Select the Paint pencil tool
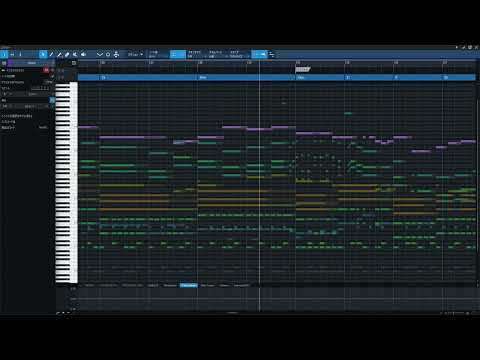480x360 pixels. [51, 54]
